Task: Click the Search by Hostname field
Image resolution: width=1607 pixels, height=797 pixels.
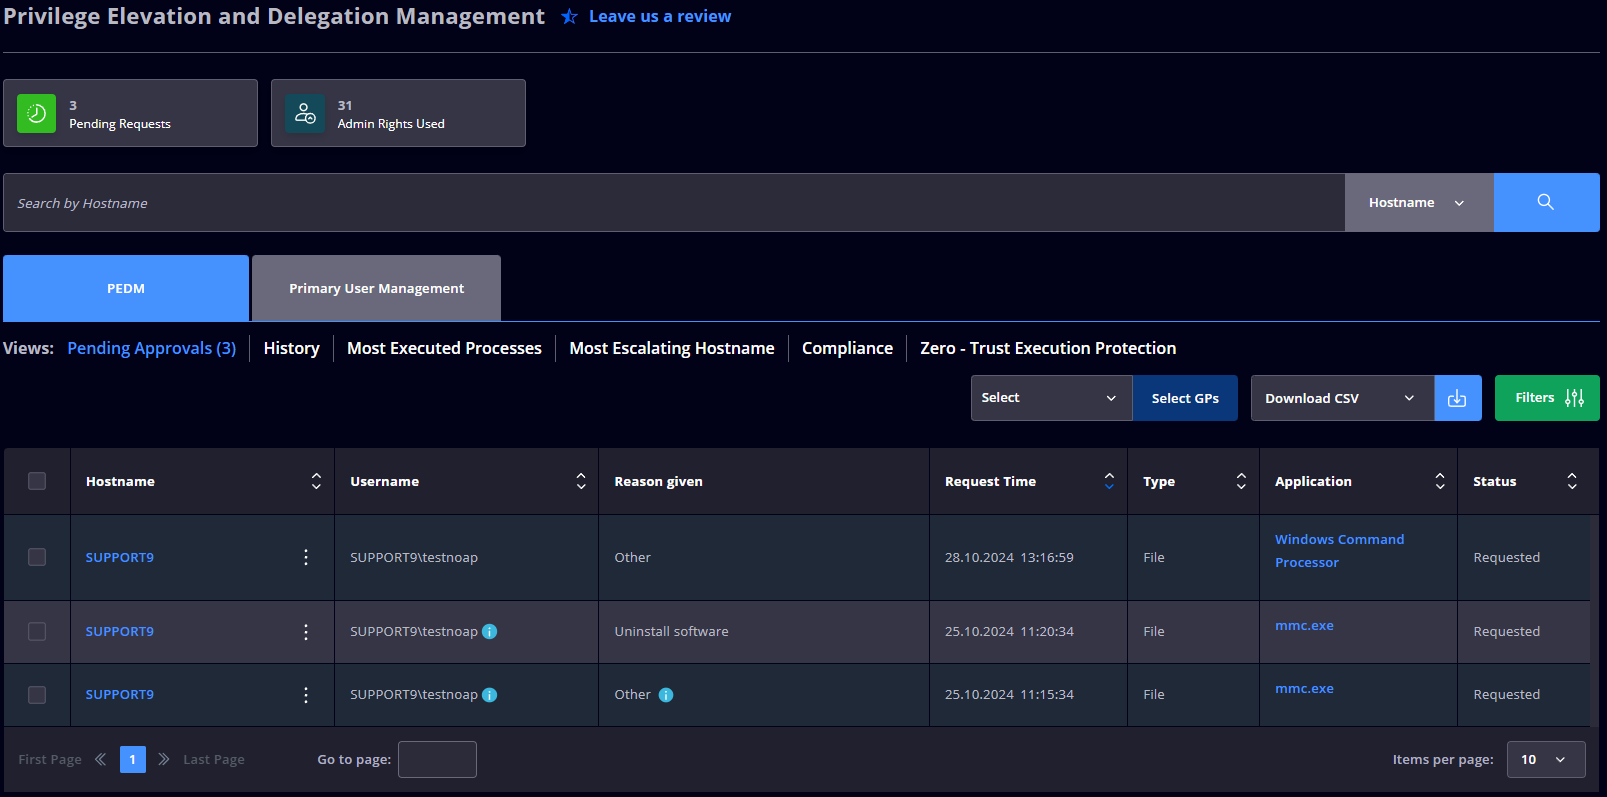Action: tap(674, 202)
